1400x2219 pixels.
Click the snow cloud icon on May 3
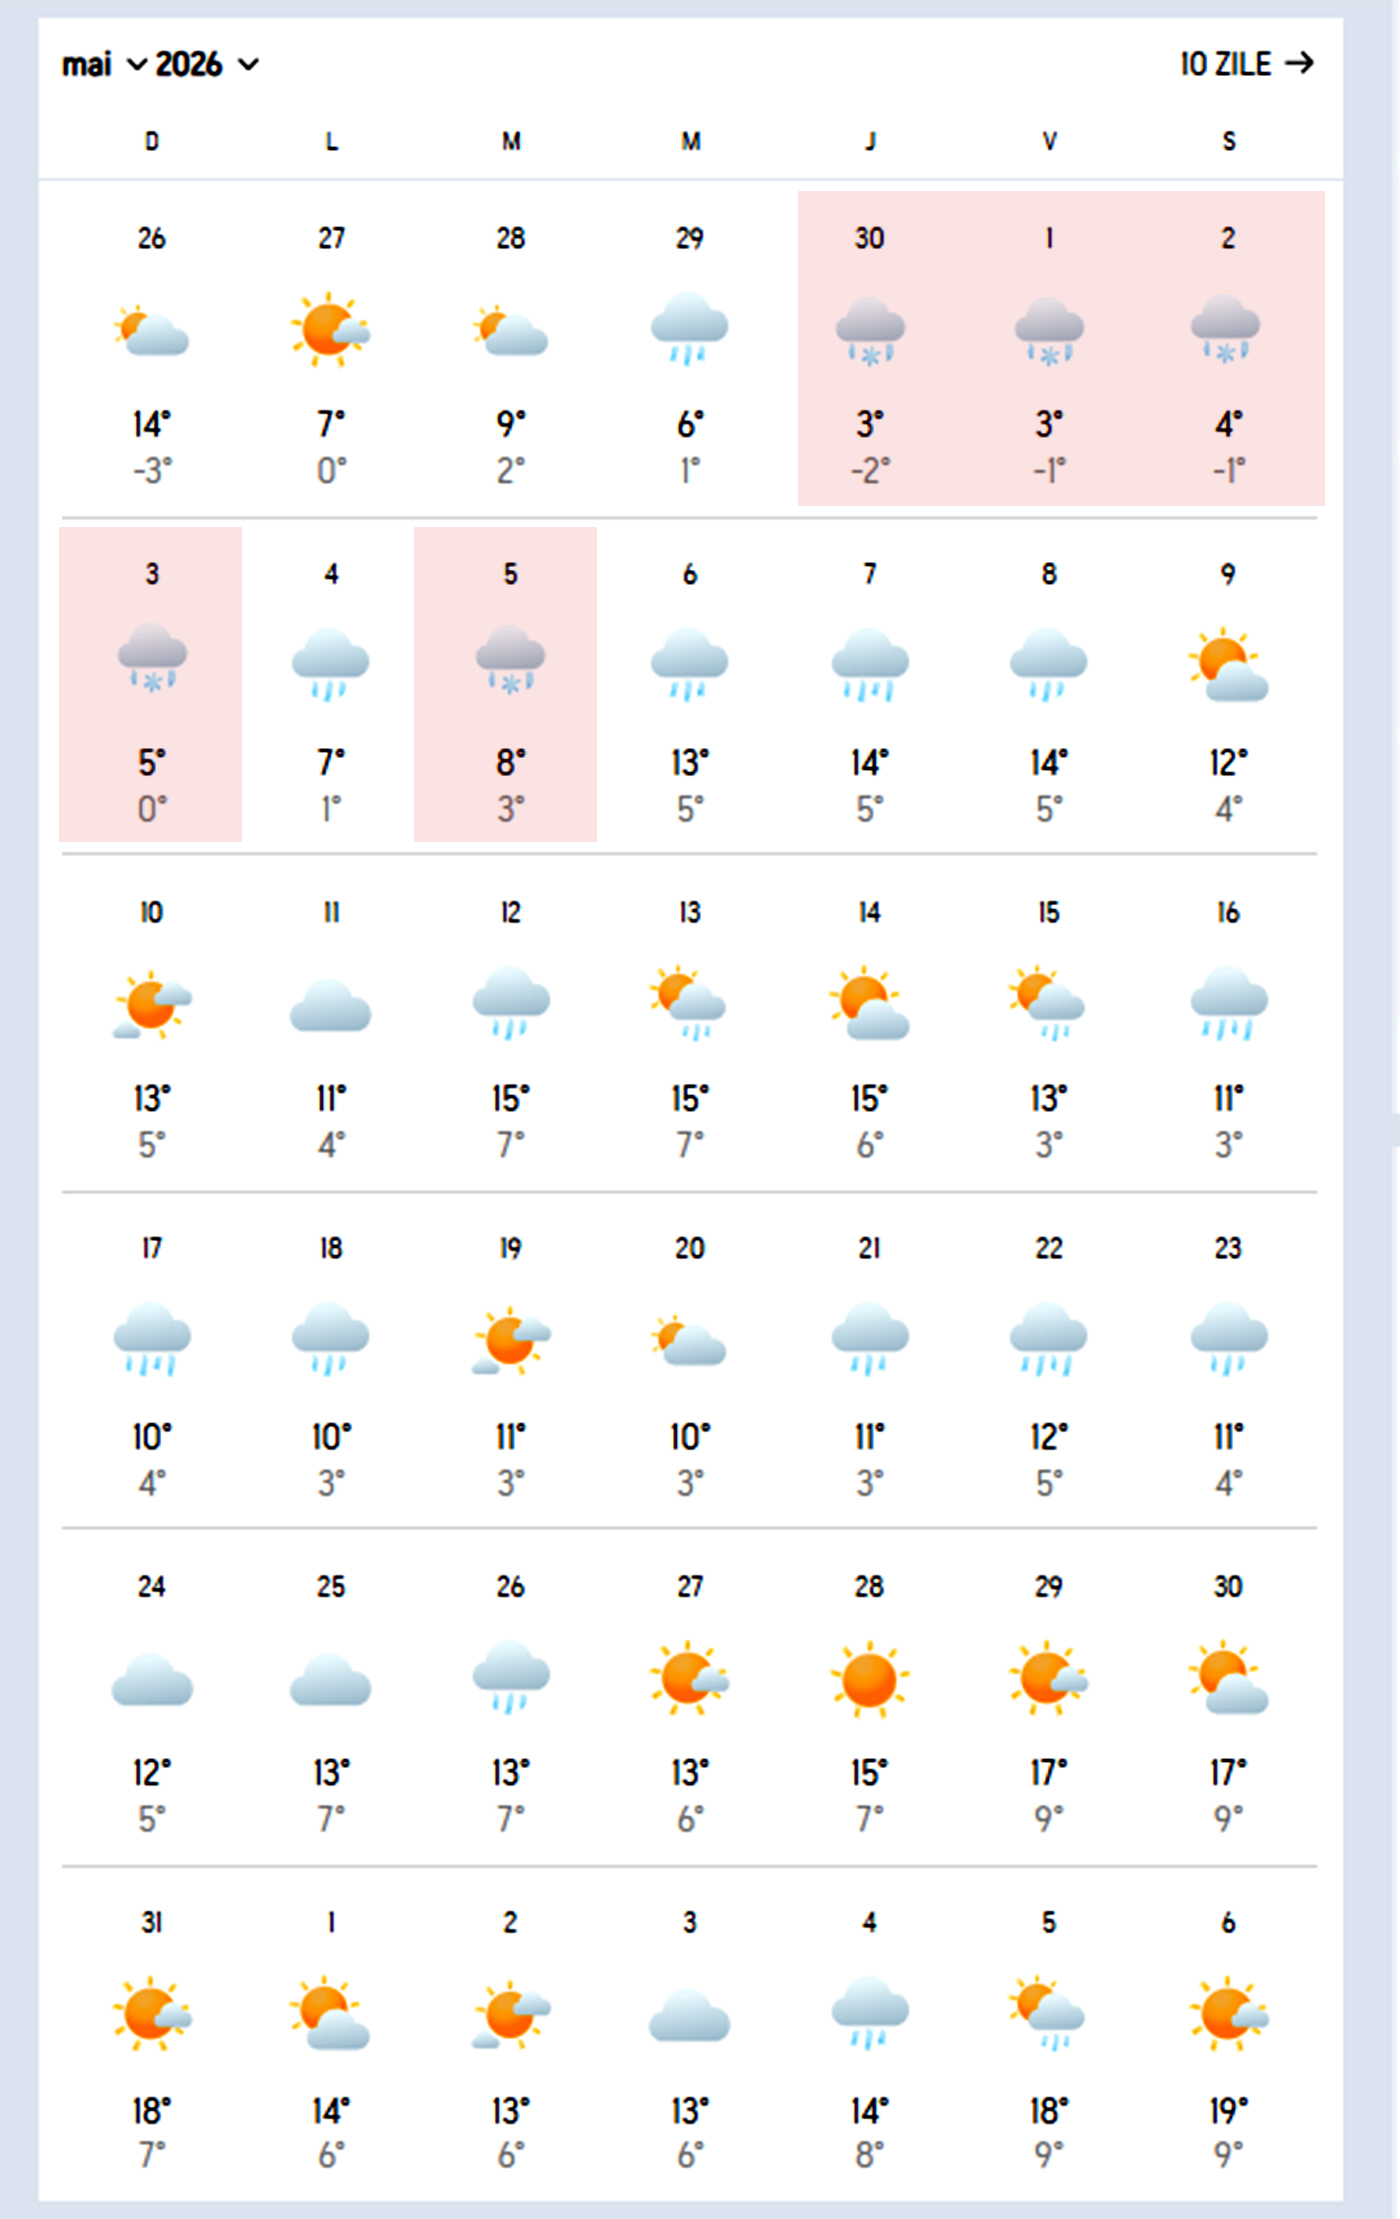click(x=152, y=658)
